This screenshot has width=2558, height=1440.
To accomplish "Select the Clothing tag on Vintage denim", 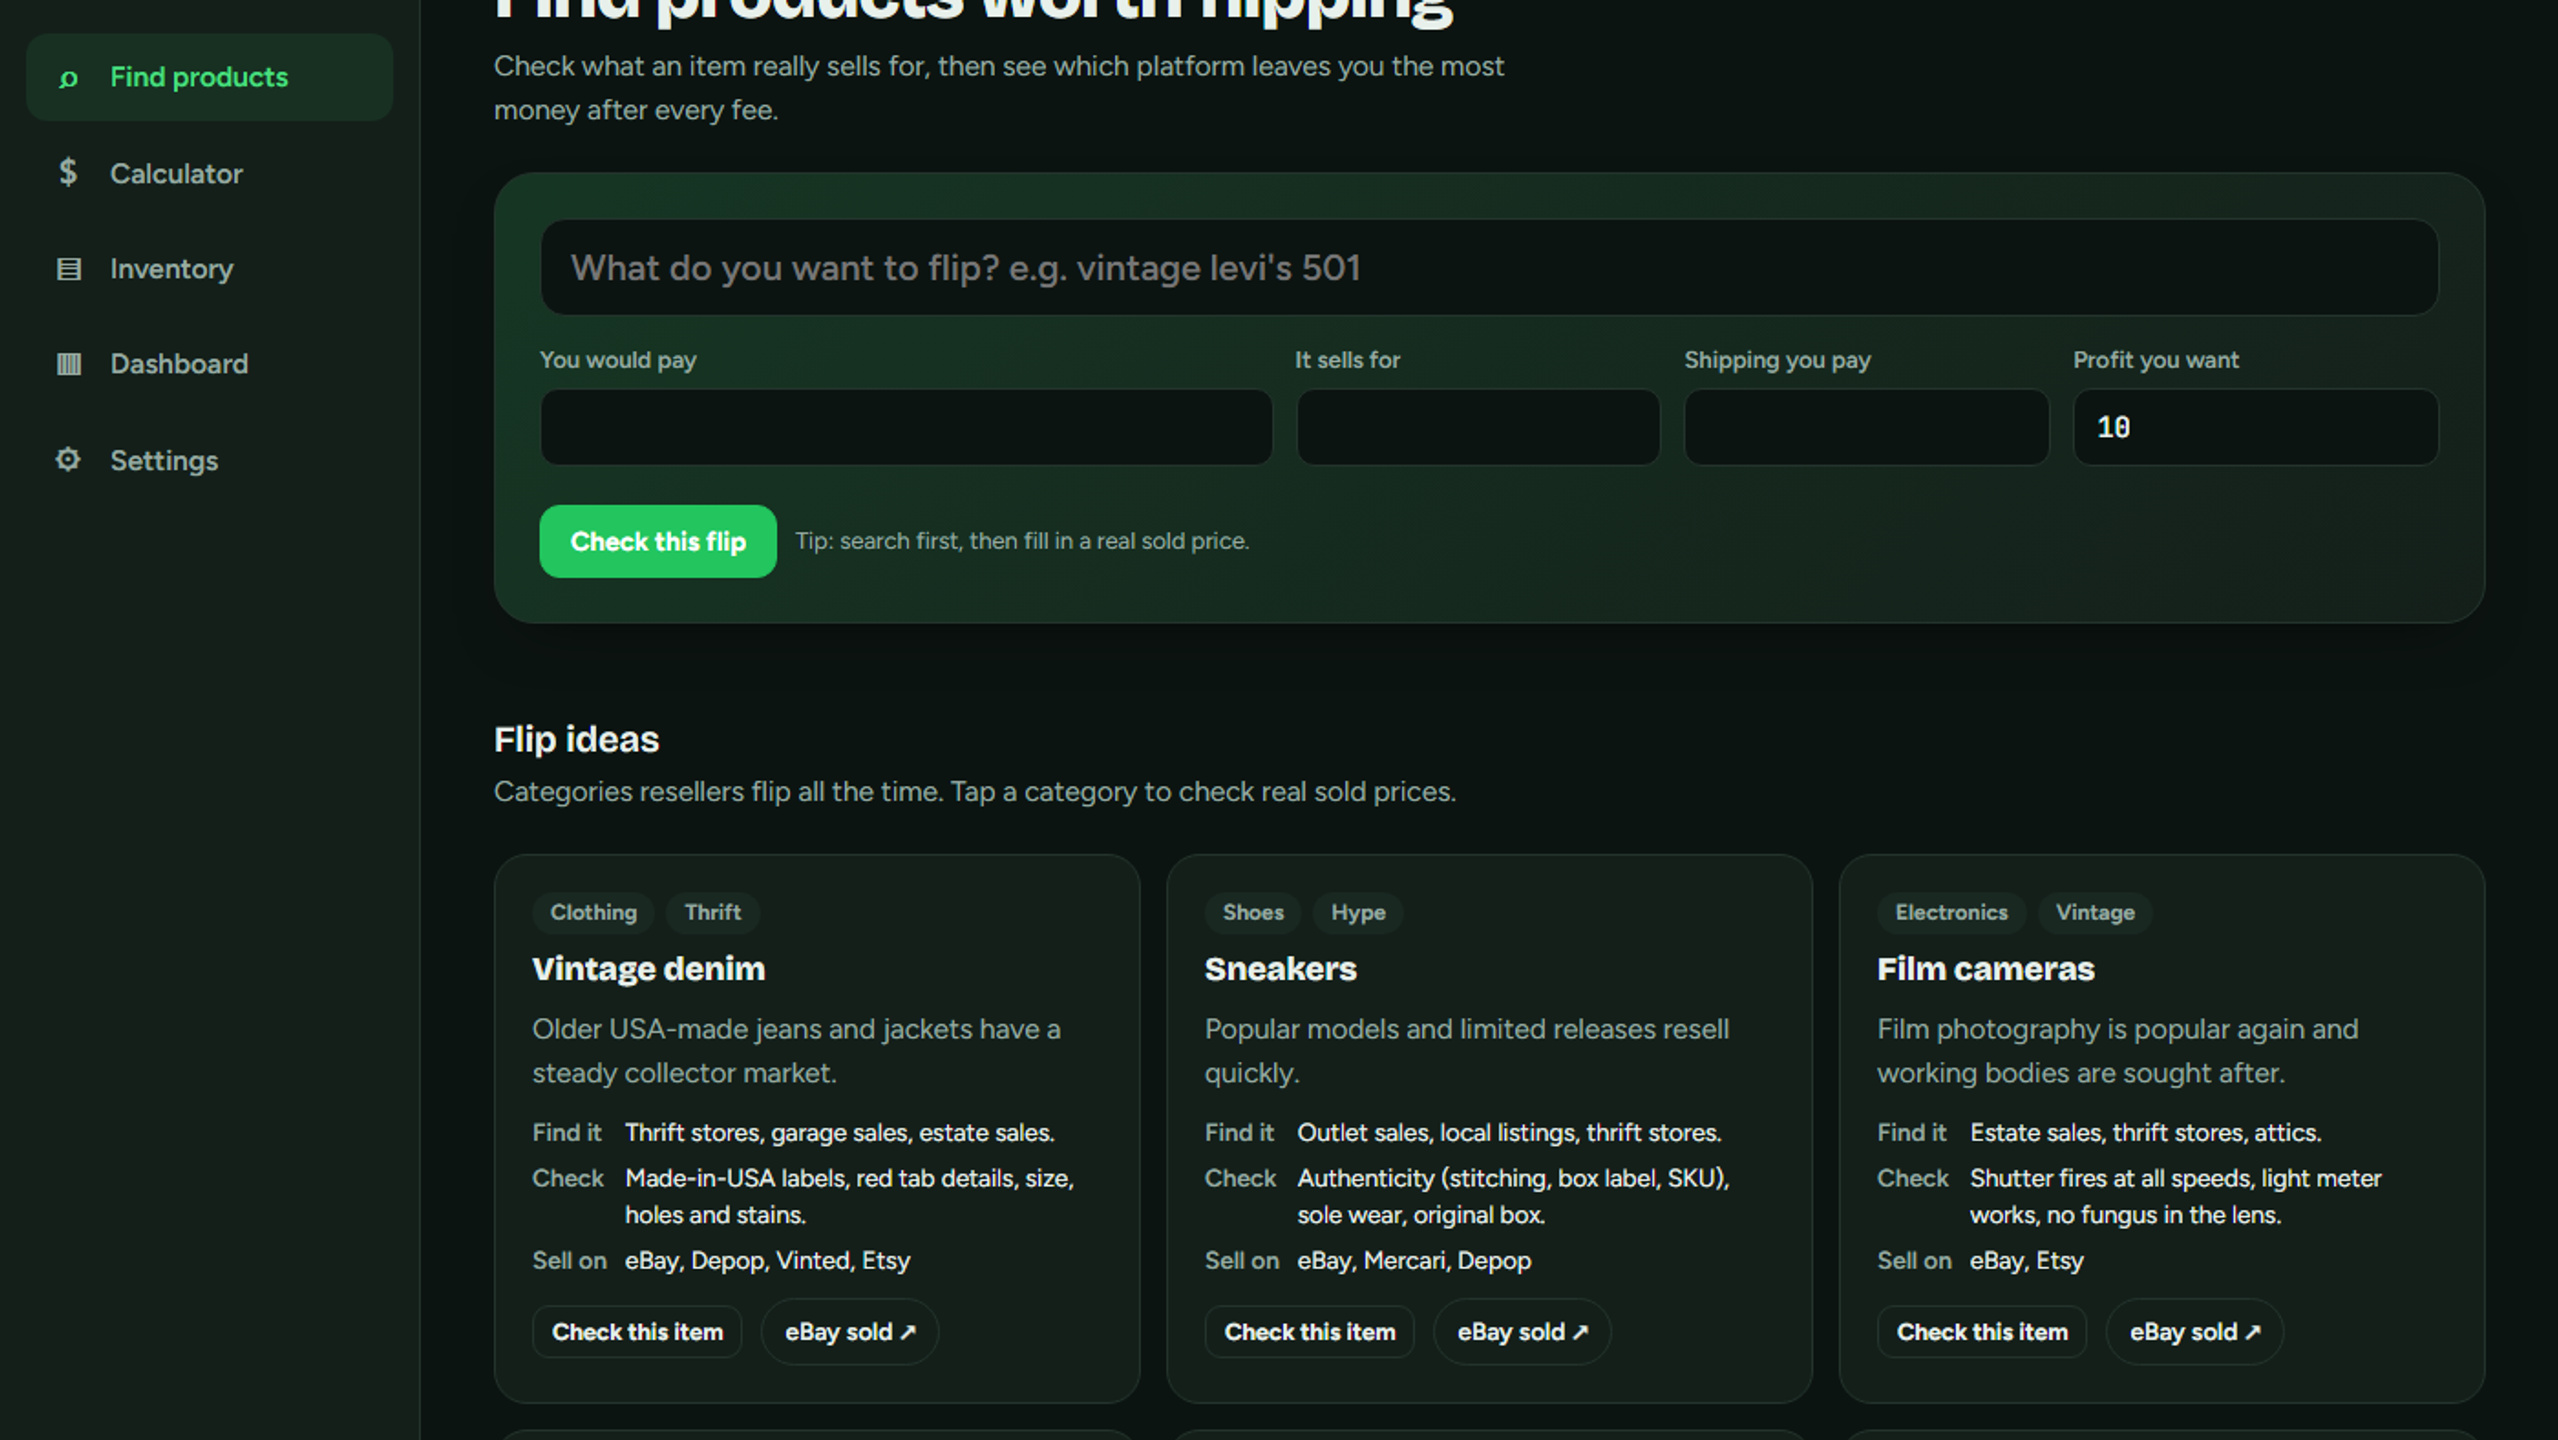I will (x=593, y=912).
